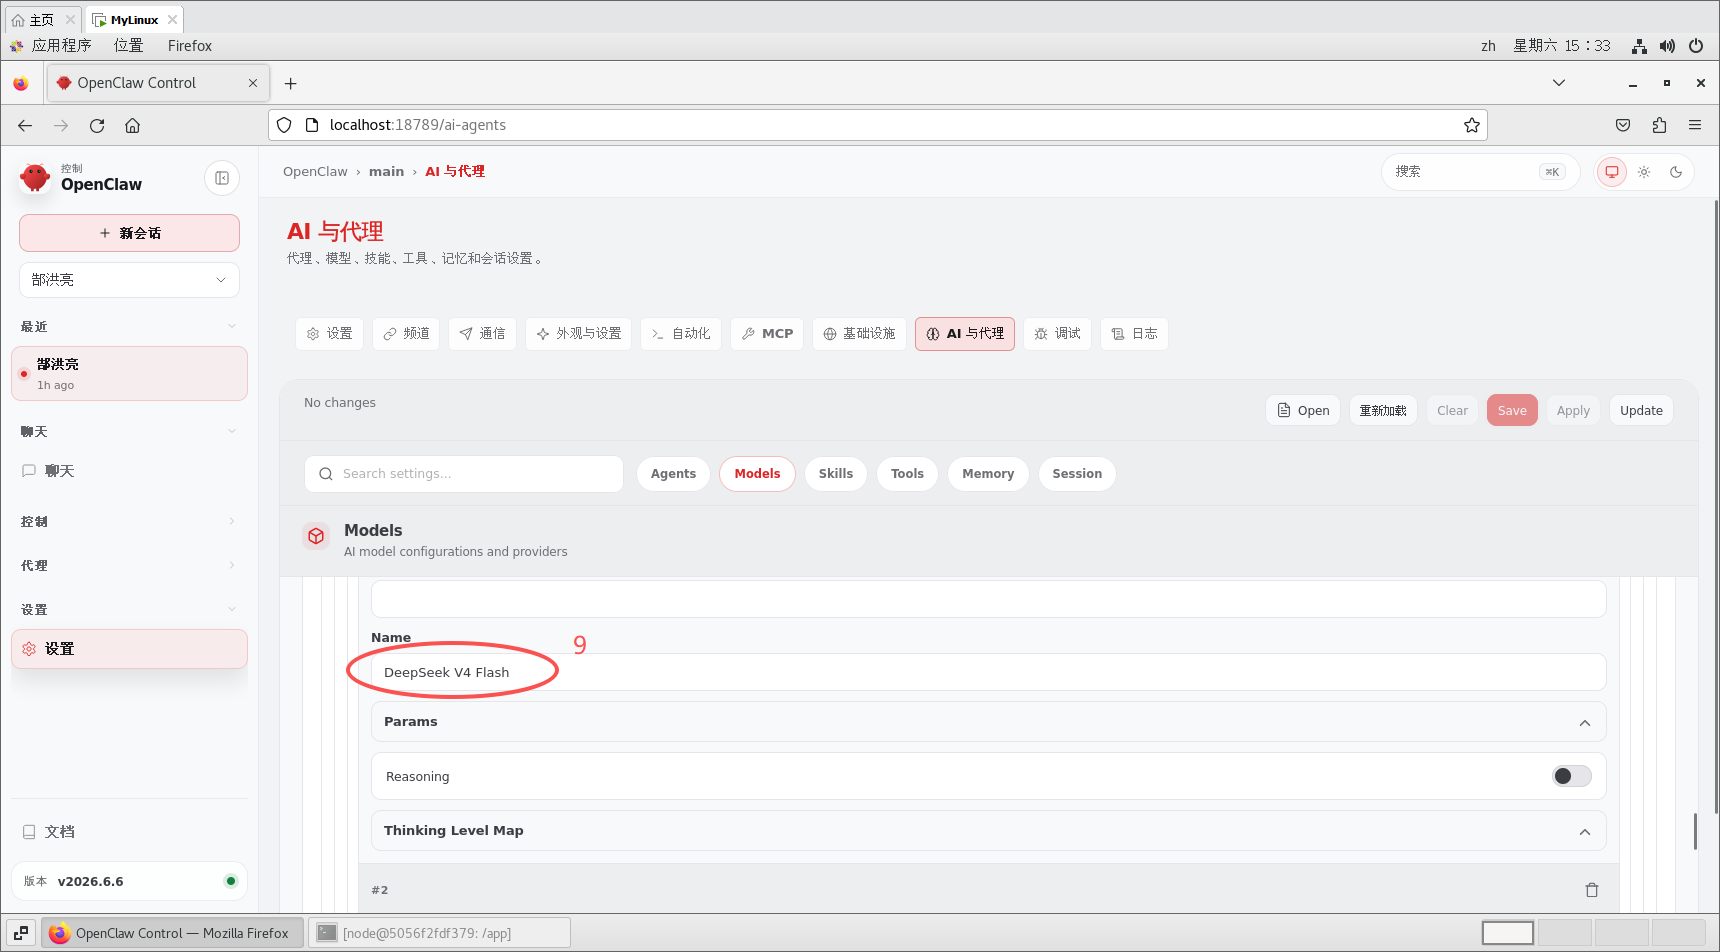The image size is (1720, 952).
Task: Click the shield icon in address bar
Action: (284, 125)
